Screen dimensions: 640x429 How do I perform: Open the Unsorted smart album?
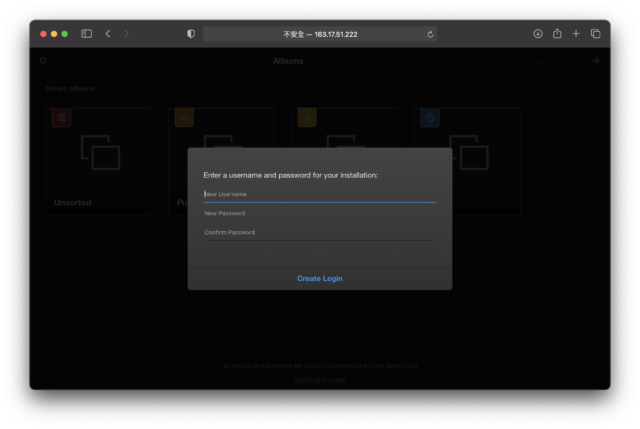(x=99, y=161)
